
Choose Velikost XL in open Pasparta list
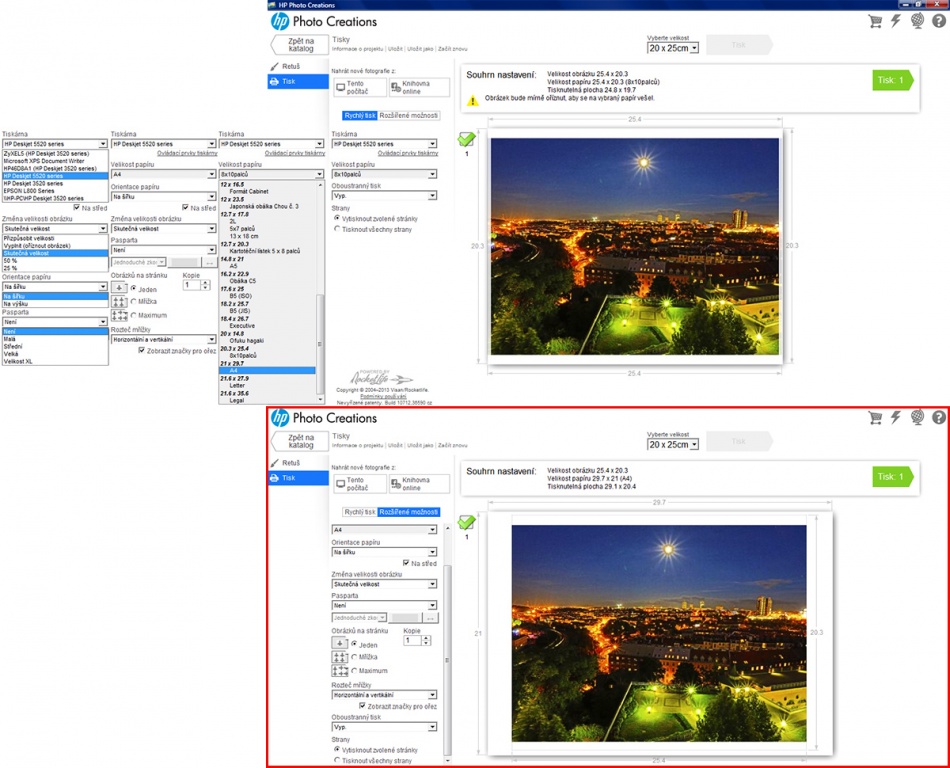55,361
